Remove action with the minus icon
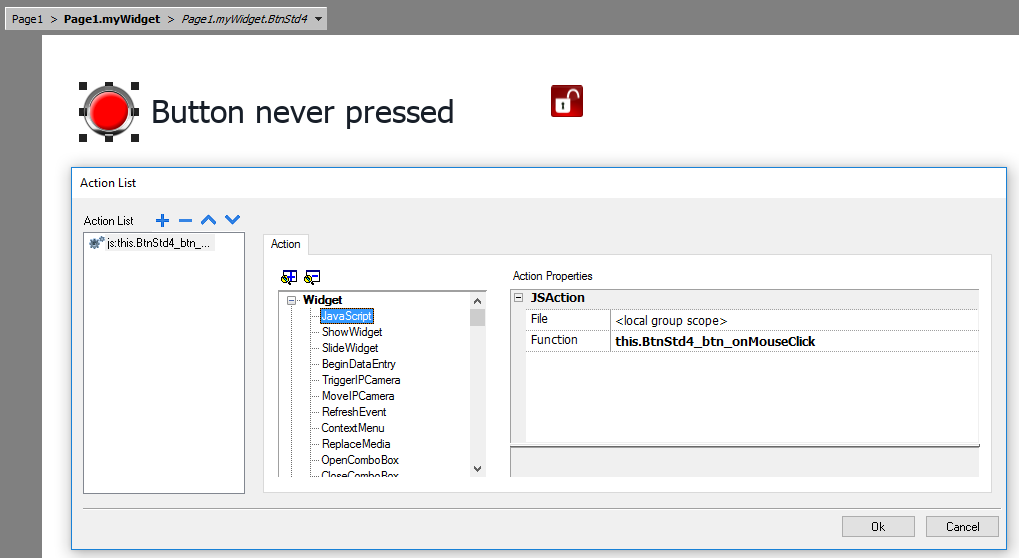Screen dimensions: 1019x558 tap(185, 220)
